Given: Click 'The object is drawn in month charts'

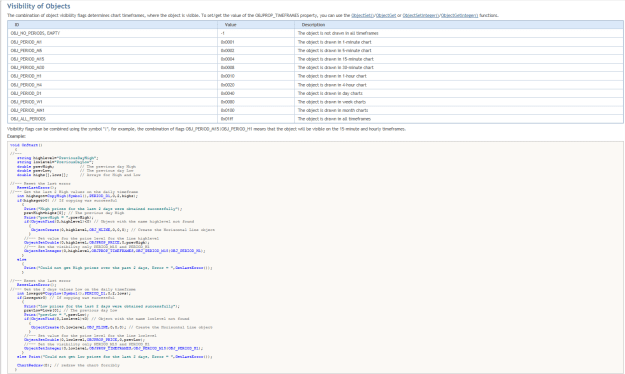Looking at the screenshot, I should coord(333,110).
